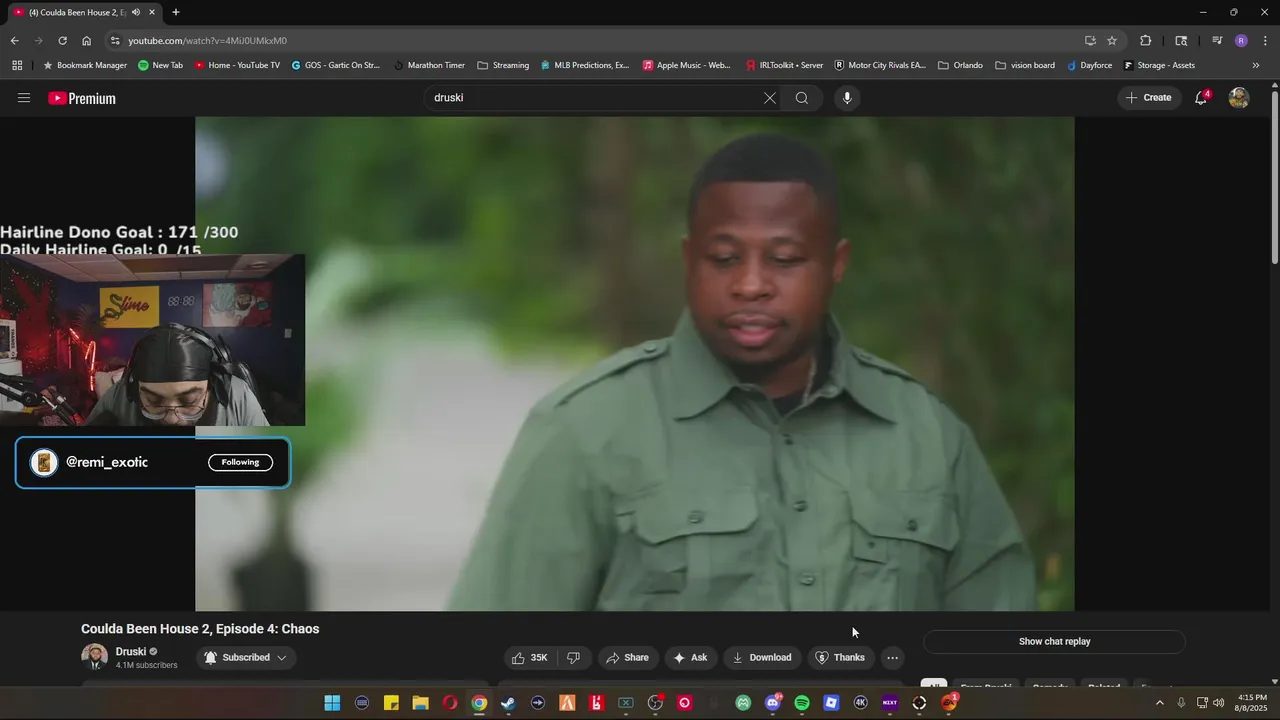Open YouTube notifications bell
Image resolution: width=1280 pixels, height=720 pixels.
click(1201, 98)
